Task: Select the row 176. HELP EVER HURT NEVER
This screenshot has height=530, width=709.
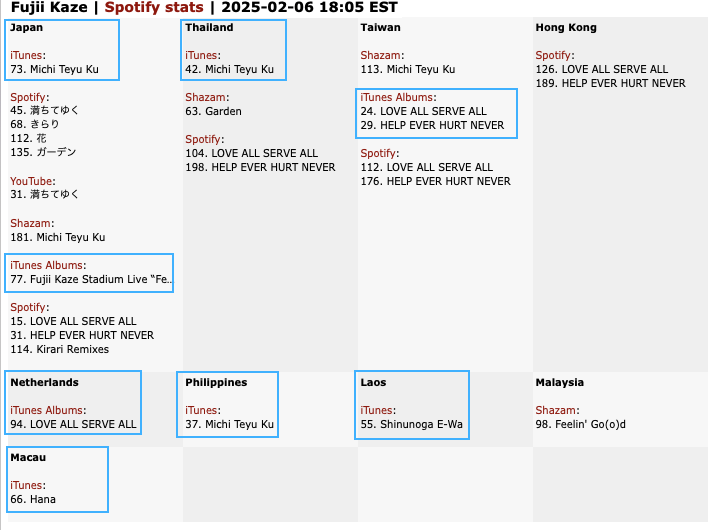Action: [436, 181]
